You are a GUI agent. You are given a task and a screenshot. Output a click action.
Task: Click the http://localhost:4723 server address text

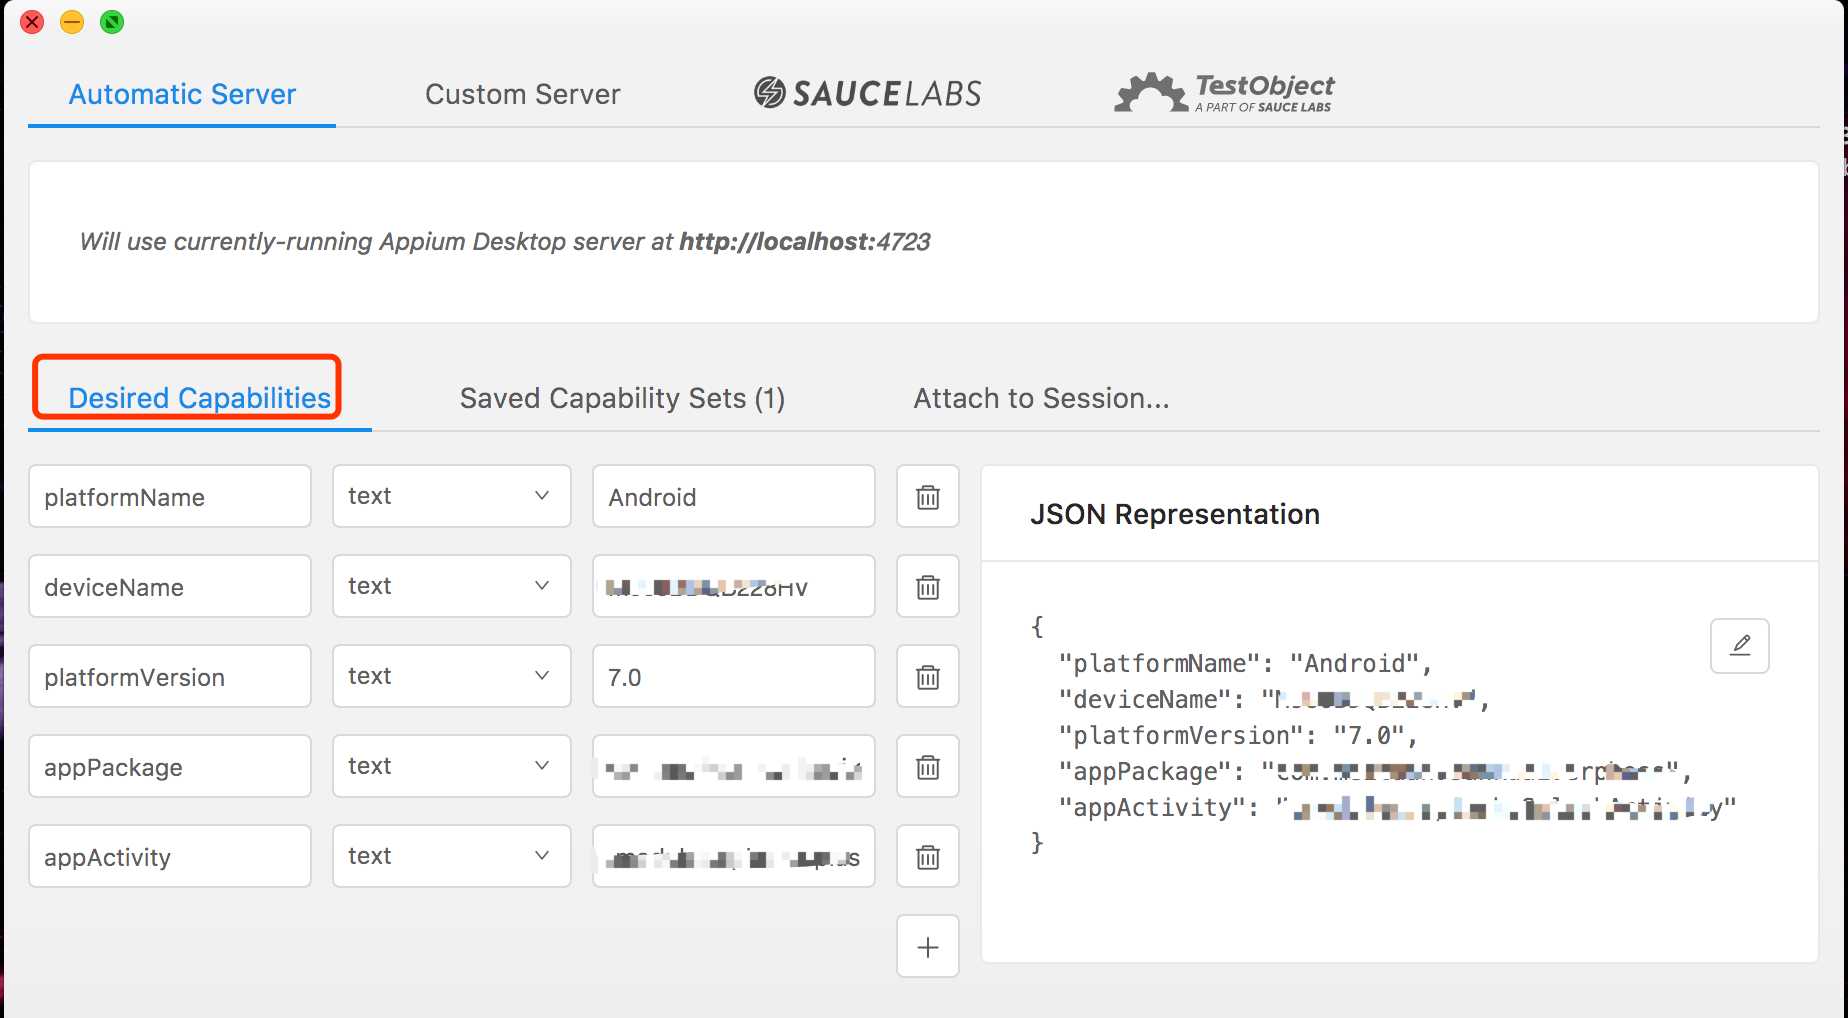805,241
